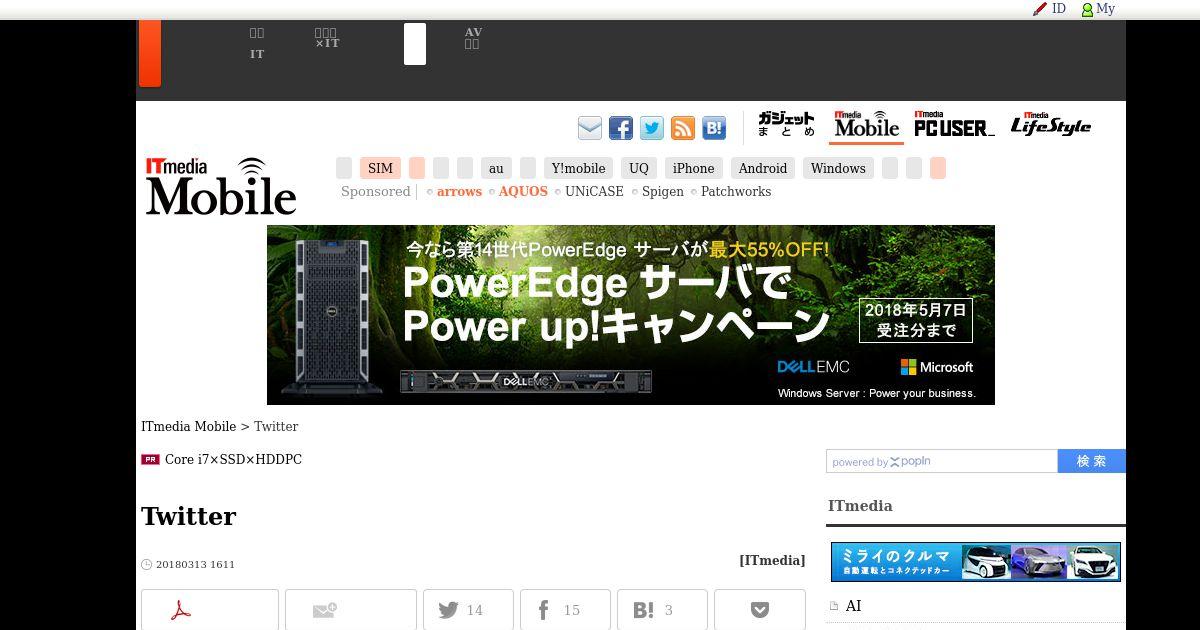1200x630 pixels.
Task: Share article via Twitter button showing 14
Action: [468, 610]
